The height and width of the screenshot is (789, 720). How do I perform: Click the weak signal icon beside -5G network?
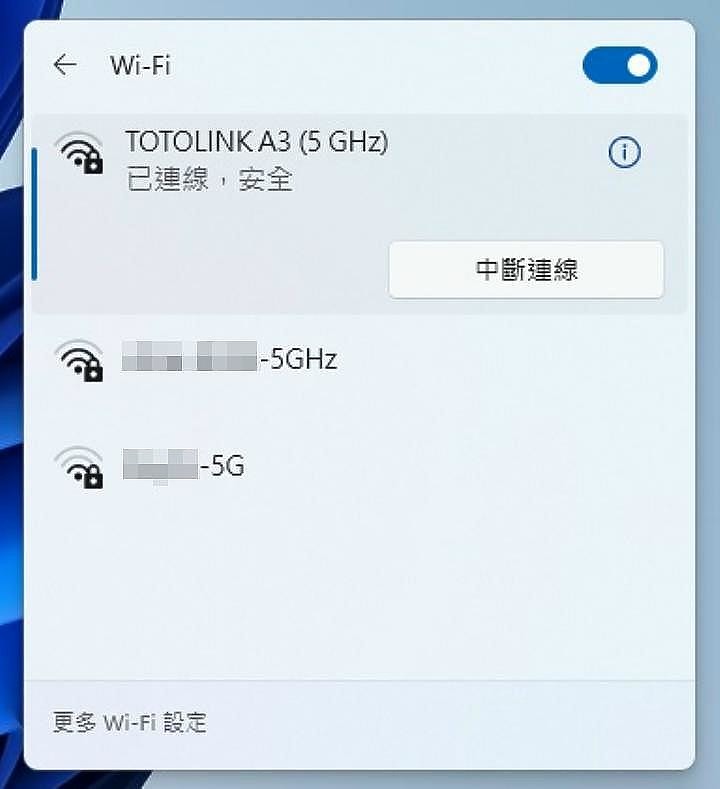pos(79,467)
